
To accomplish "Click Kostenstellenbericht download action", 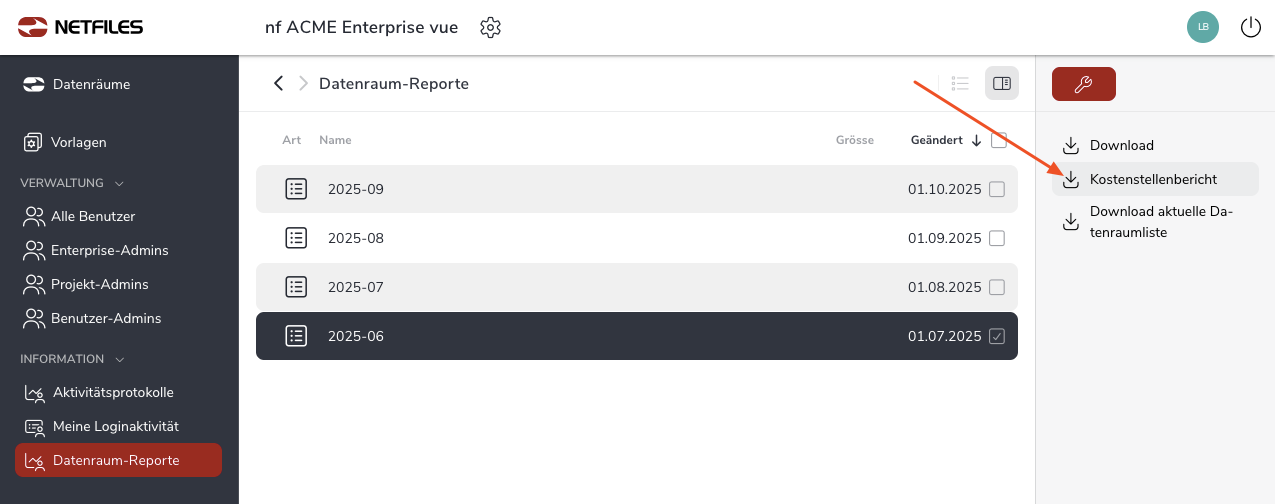I will click(x=1153, y=179).
